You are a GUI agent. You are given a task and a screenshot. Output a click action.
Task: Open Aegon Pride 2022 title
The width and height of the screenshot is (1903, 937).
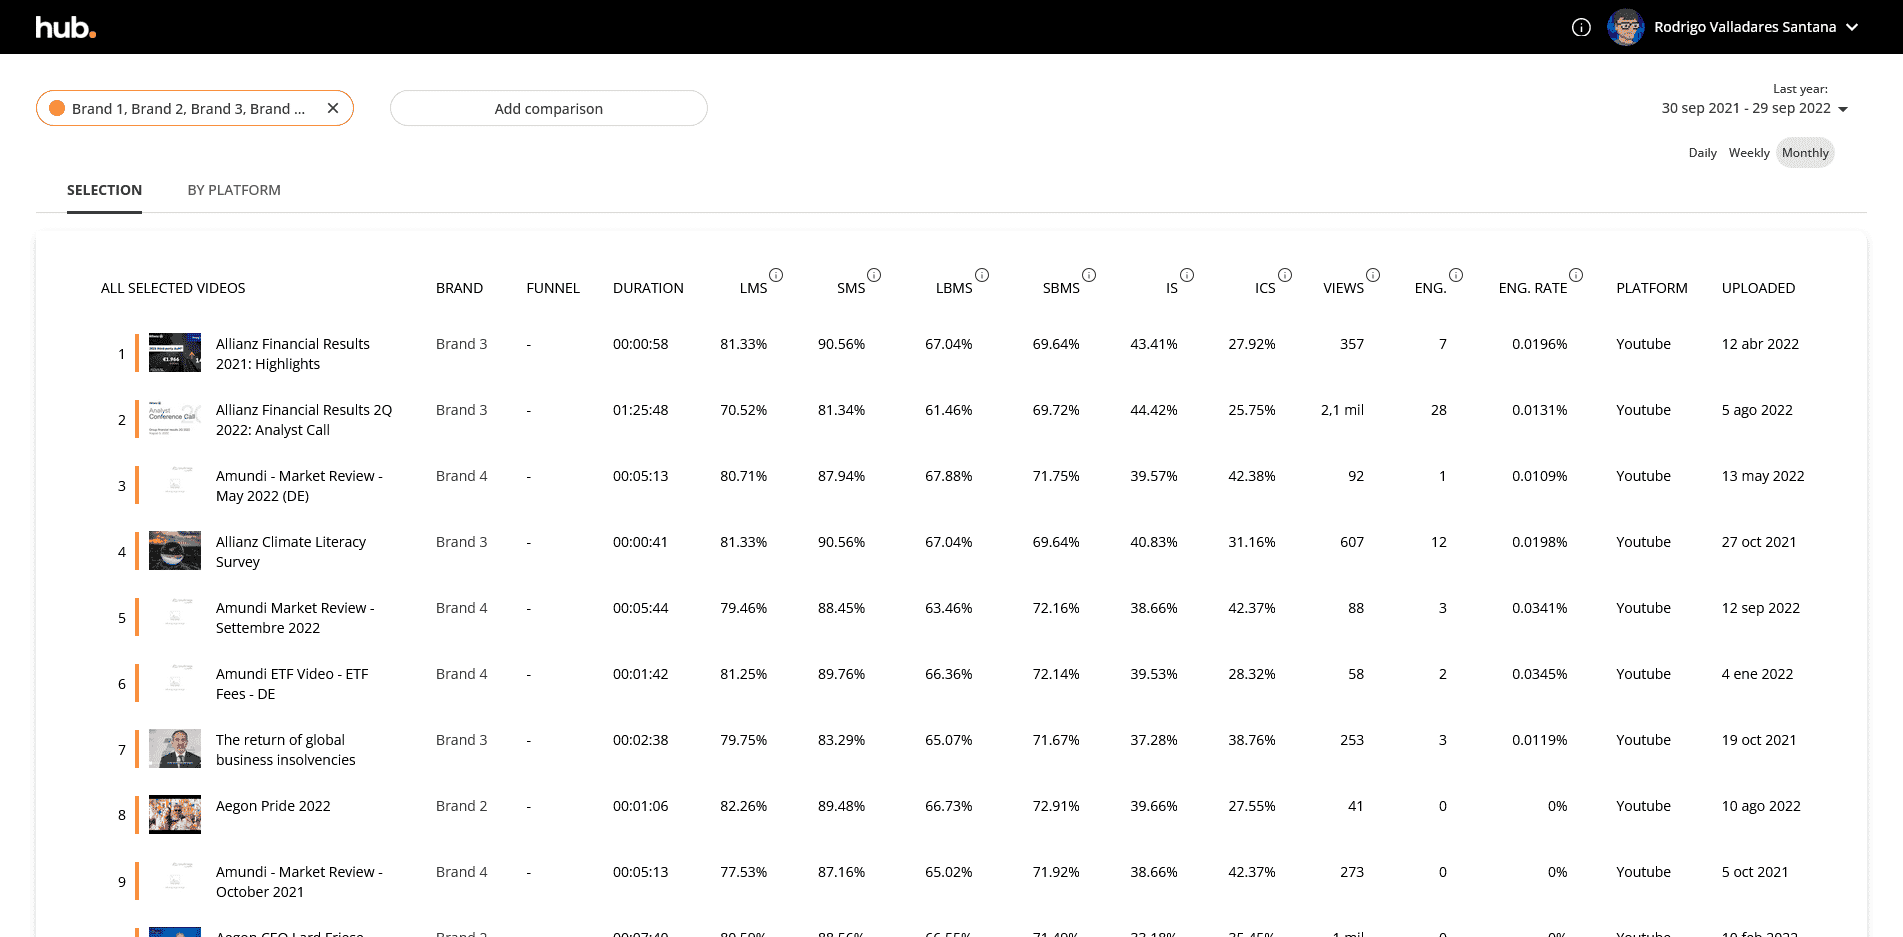click(273, 806)
